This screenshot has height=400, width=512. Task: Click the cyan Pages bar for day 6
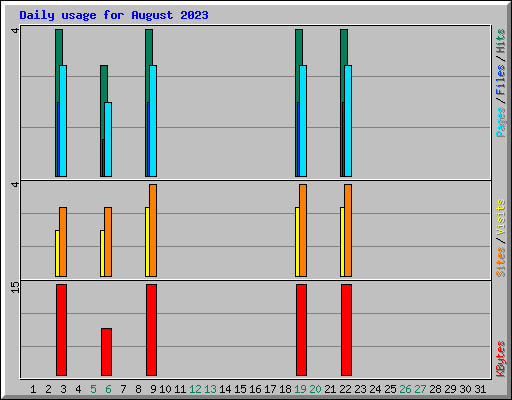click(108, 139)
